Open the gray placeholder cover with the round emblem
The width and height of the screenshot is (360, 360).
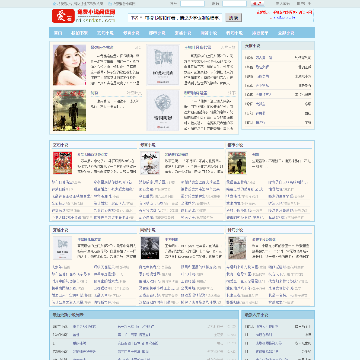click(x=163, y=110)
